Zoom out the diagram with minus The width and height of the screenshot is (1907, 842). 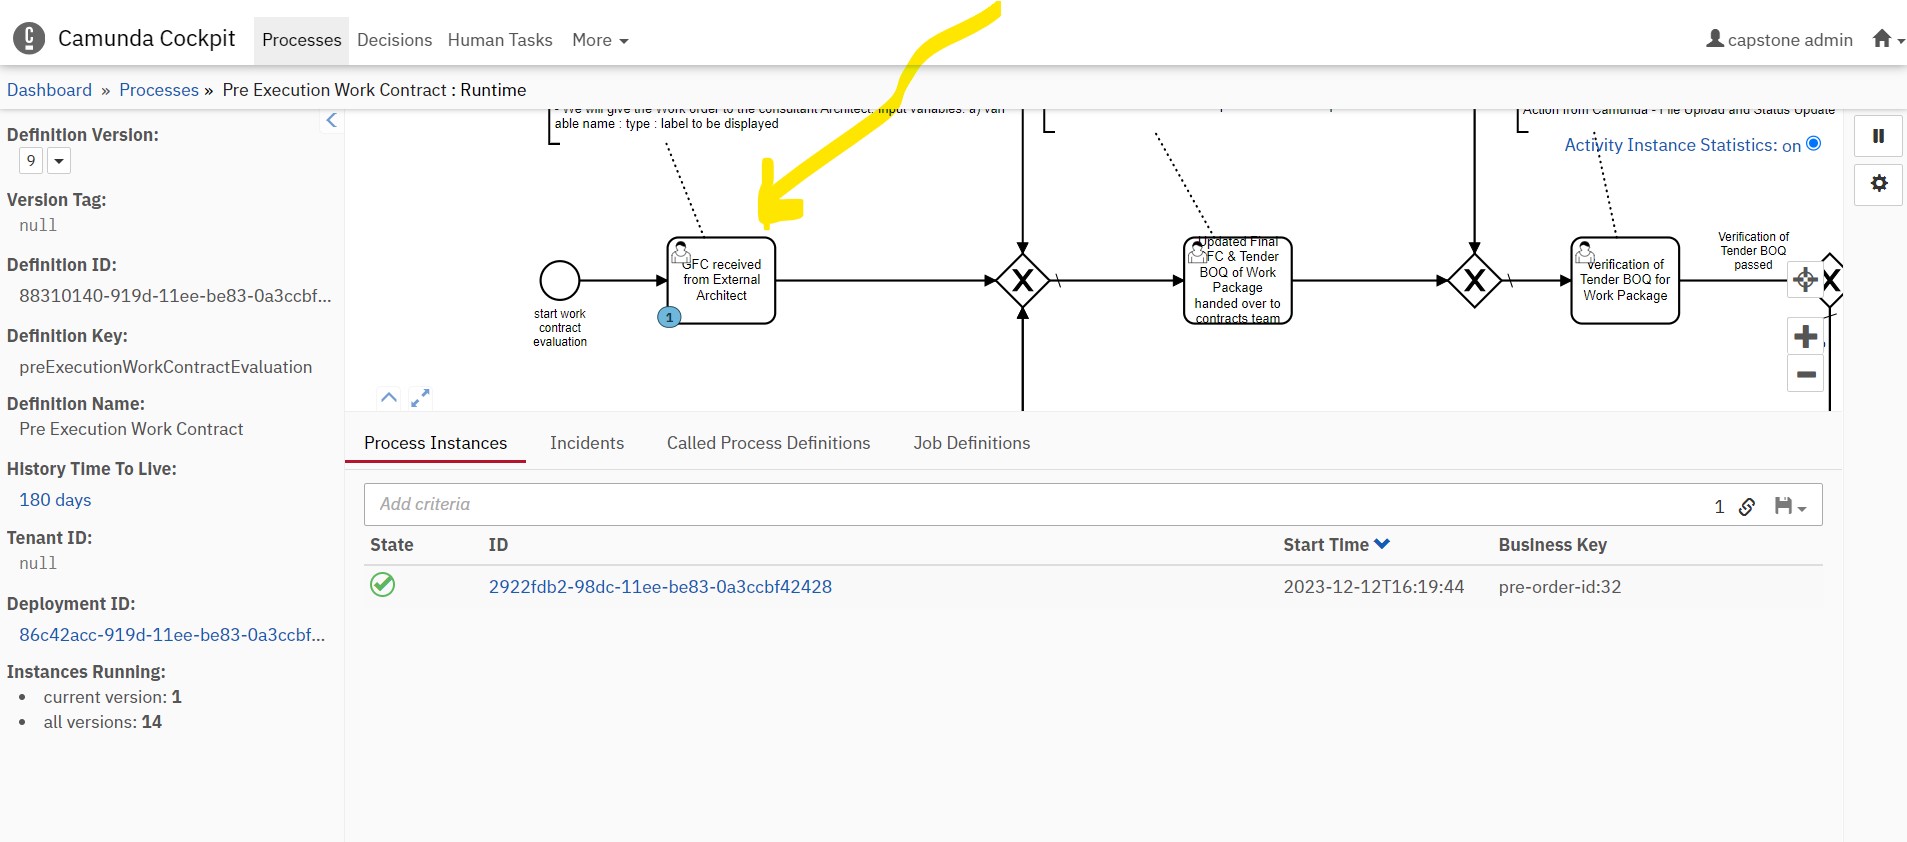click(x=1805, y=374)
